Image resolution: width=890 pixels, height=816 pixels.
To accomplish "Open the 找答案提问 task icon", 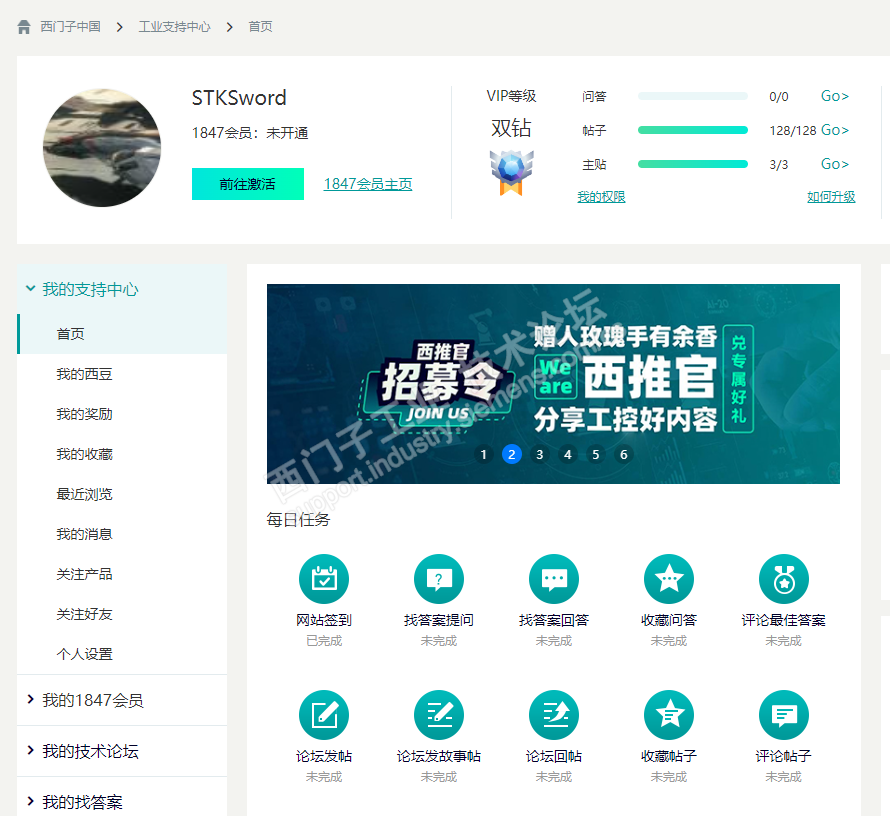I will click(x=439, y=579).
